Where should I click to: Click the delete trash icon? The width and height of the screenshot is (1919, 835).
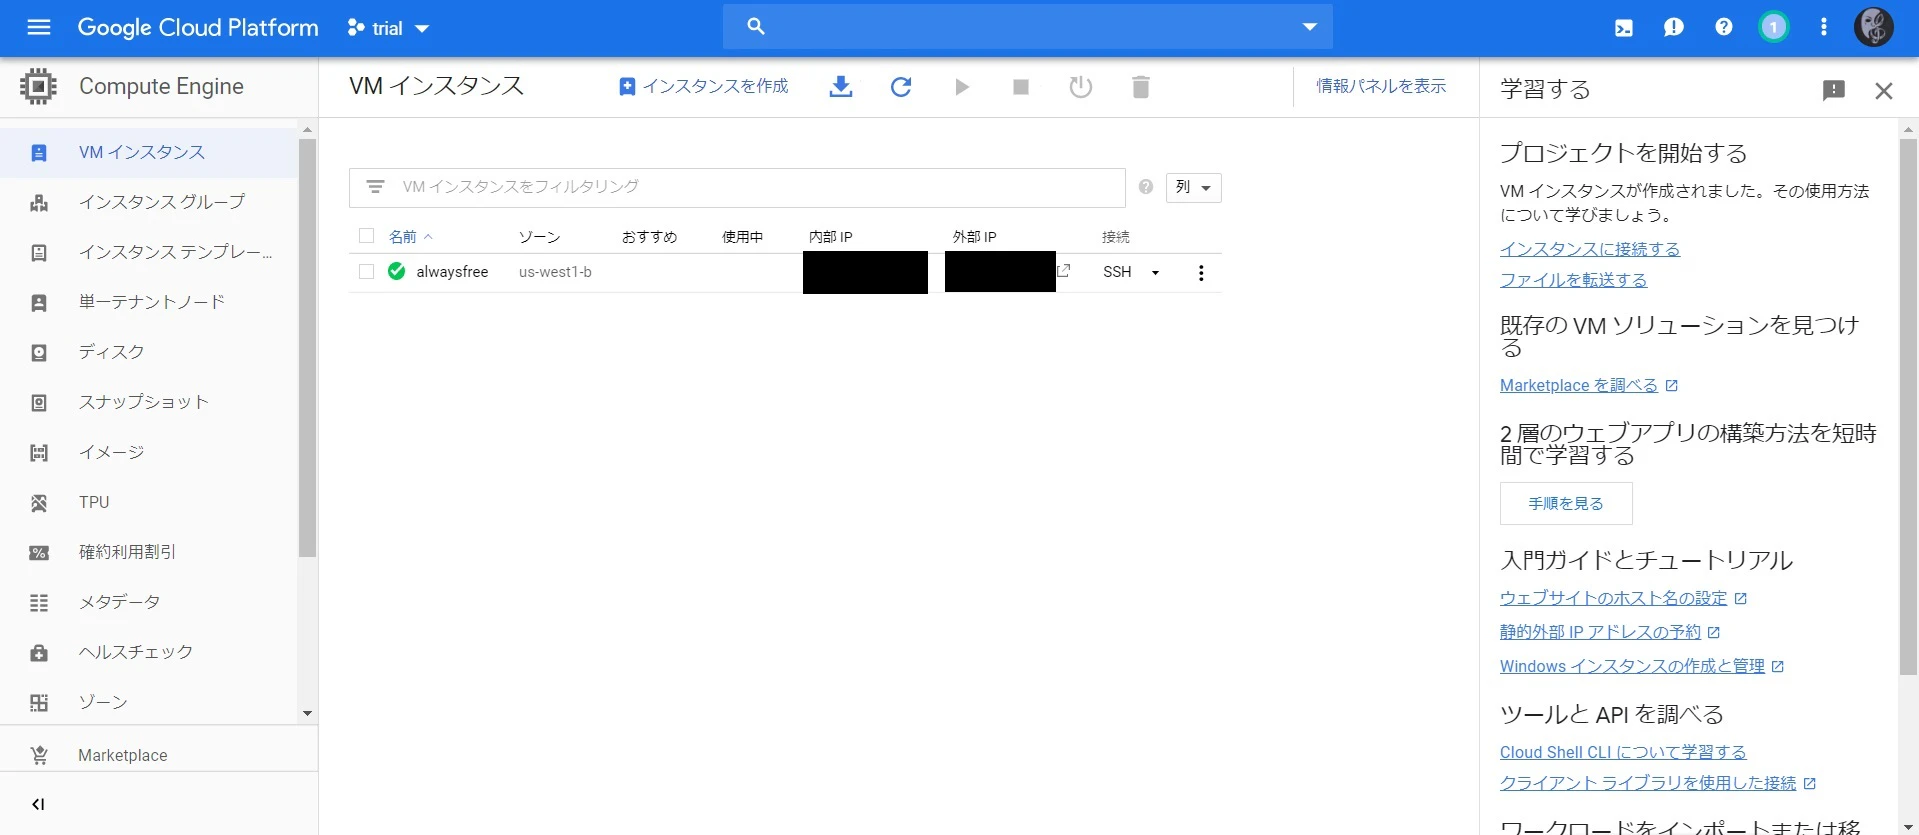pos(1140,87)
